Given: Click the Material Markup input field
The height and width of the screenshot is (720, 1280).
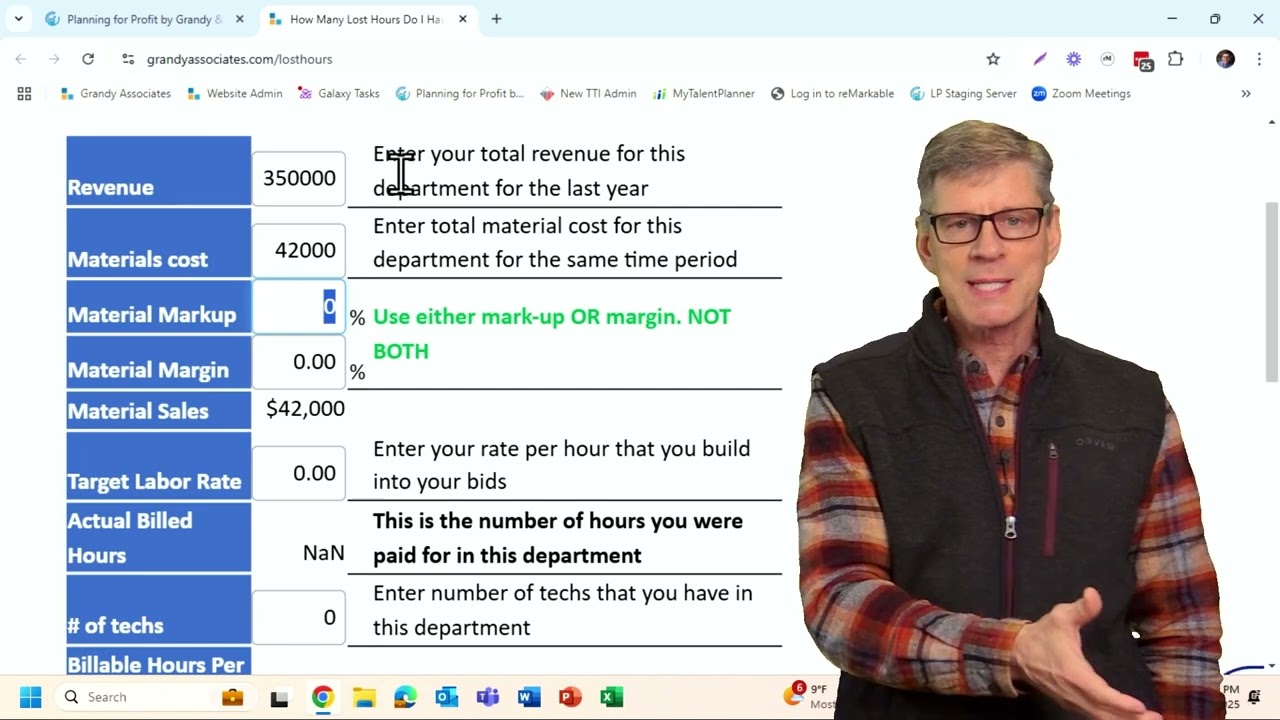Looking at the screenshot, I should [299, 307].
